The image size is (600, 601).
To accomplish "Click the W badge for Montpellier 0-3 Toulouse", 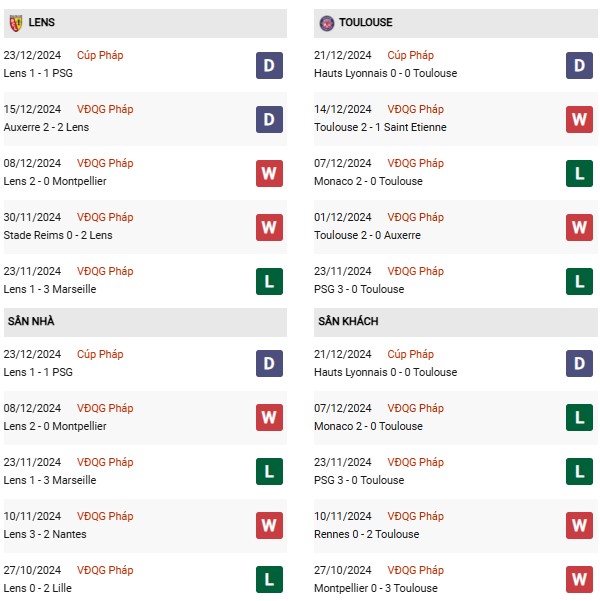I will point(579,580).
